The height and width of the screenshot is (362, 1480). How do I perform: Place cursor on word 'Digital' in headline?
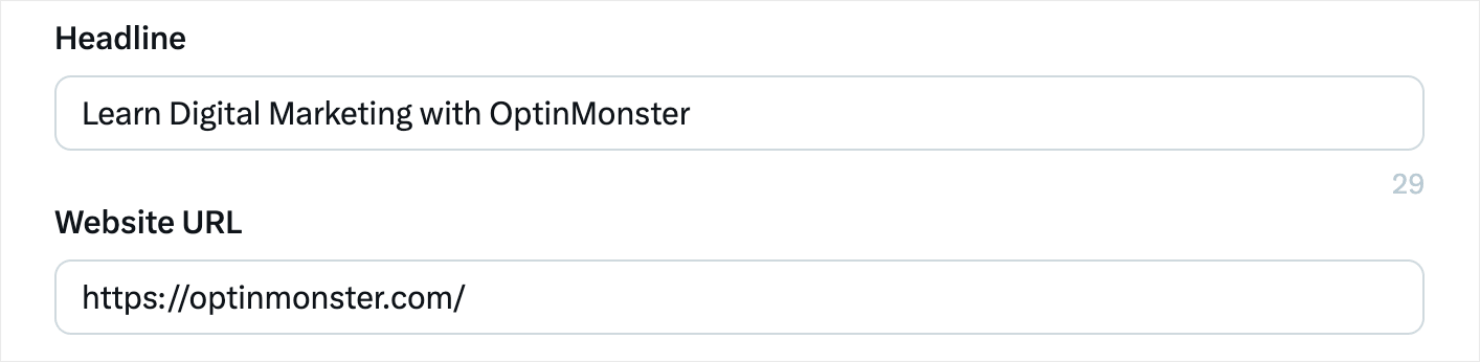click(214, 114)
